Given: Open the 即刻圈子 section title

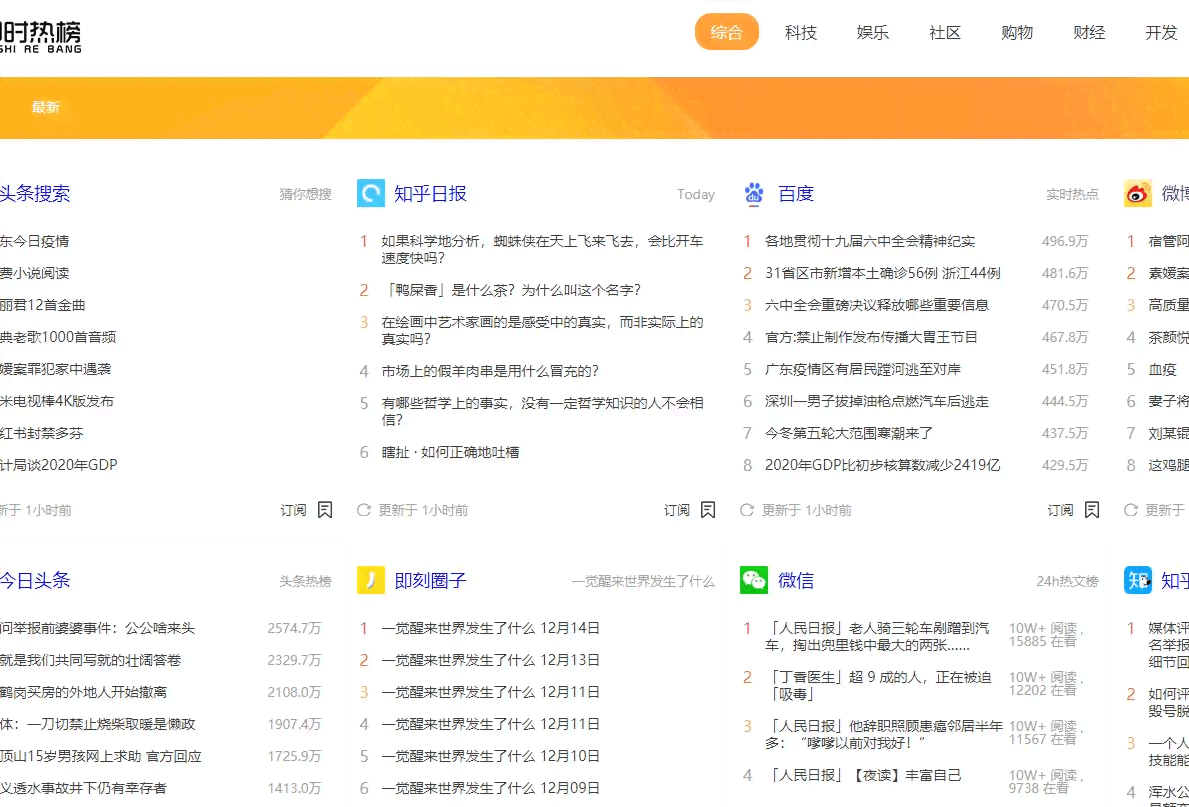Looking at the screenshot, I should 430,580.
